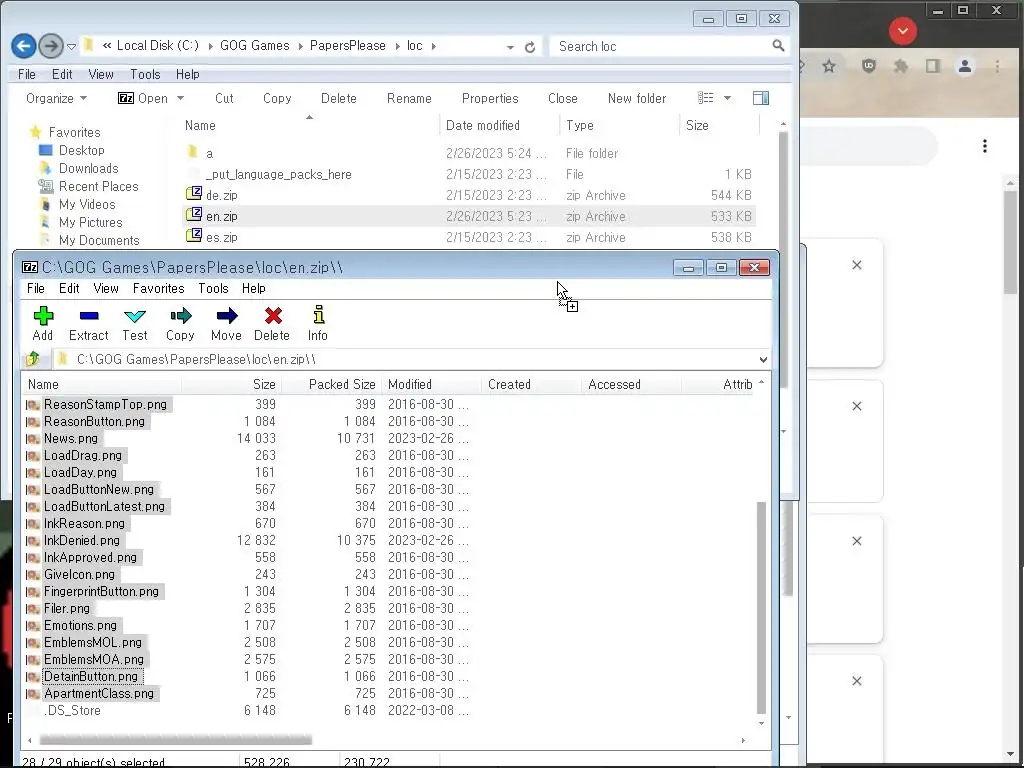Expand the Explorer recent pages dropdown
Screen dimensions: 1024x768
(72, 46)
